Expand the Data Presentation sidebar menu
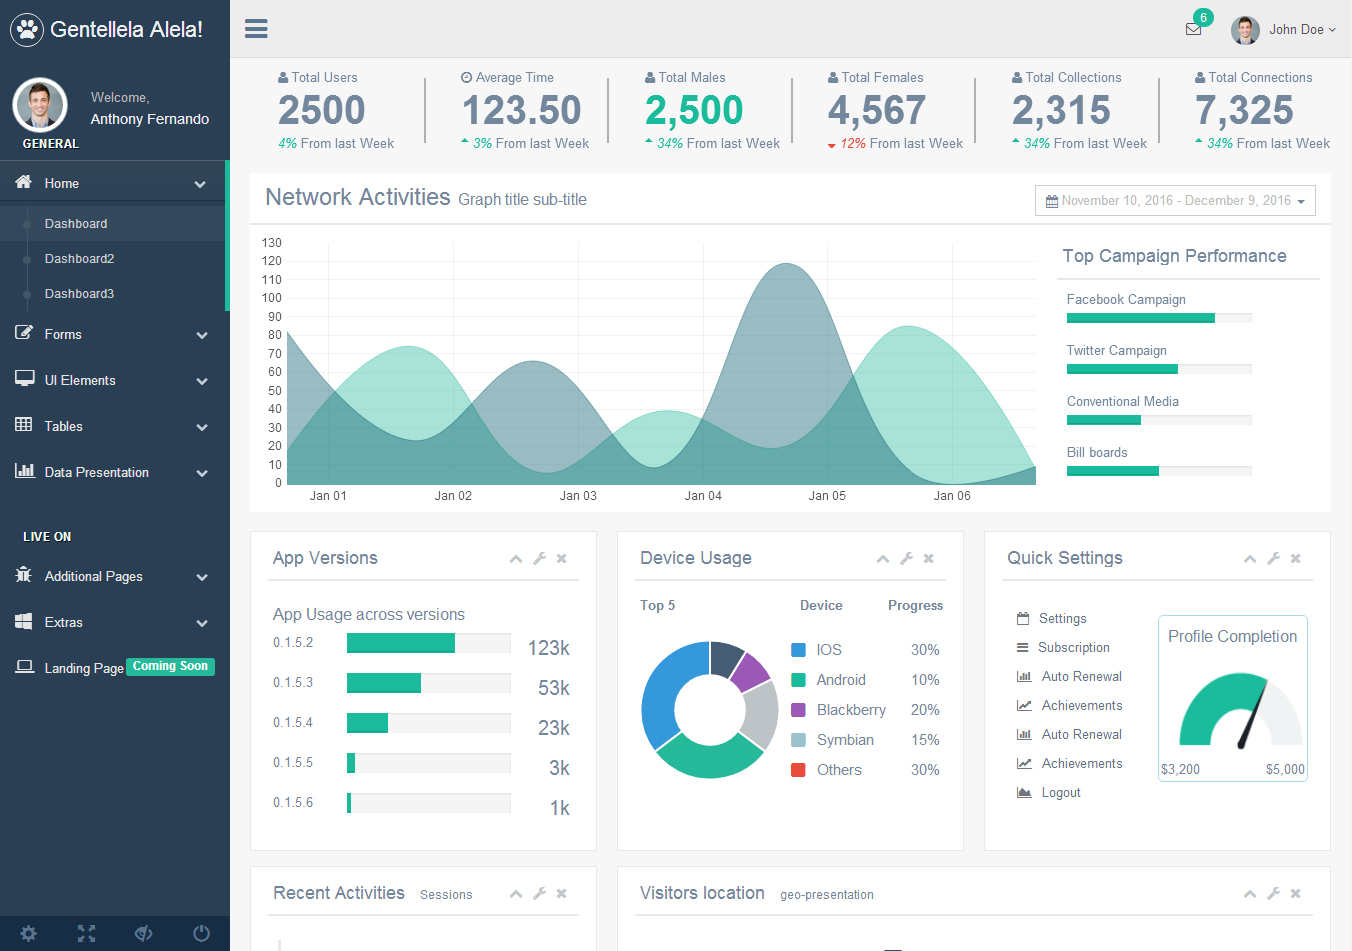Screen dimensions: 1352x951 [112, 472]
